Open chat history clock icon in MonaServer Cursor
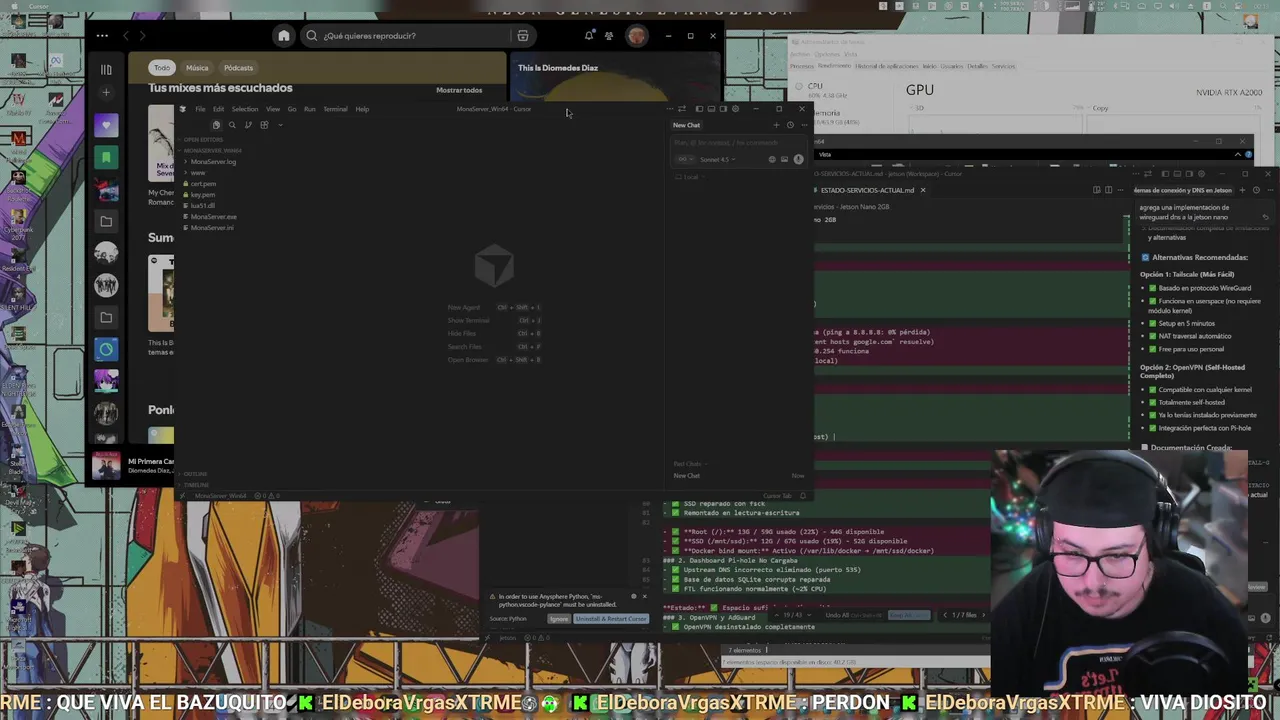Viewport: 1280px width, 720px height. pos(790,125)
